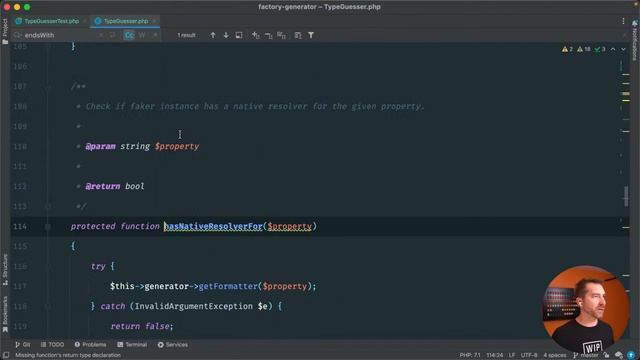Click the typo check count indicator
The height and width of the screenshot is (360, 640).
(600, 49)
